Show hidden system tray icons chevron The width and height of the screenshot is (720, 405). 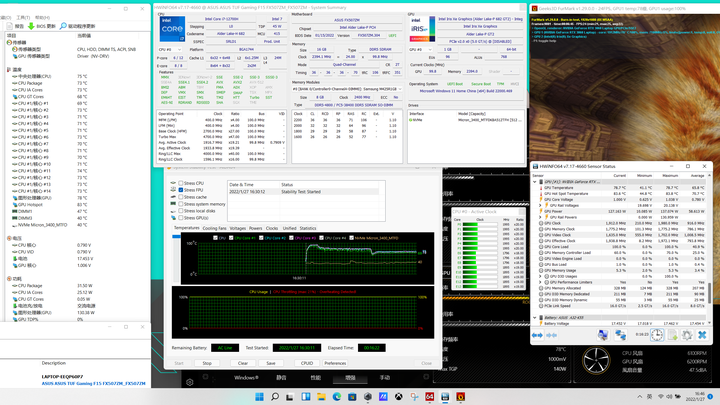point(639,396)
